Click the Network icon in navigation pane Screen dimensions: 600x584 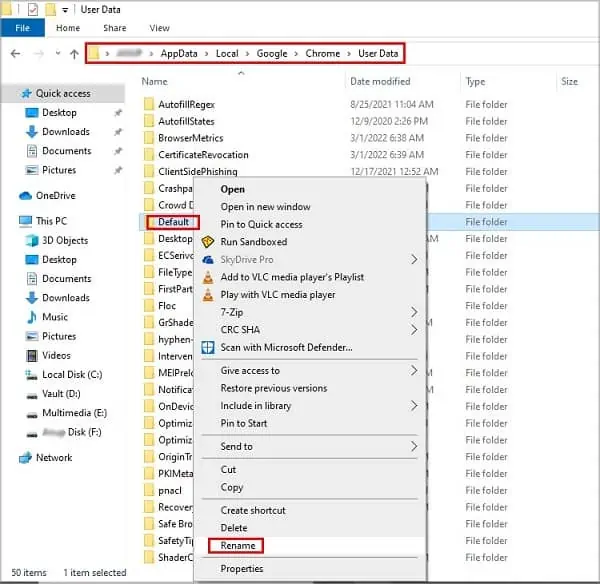point(25,458)
